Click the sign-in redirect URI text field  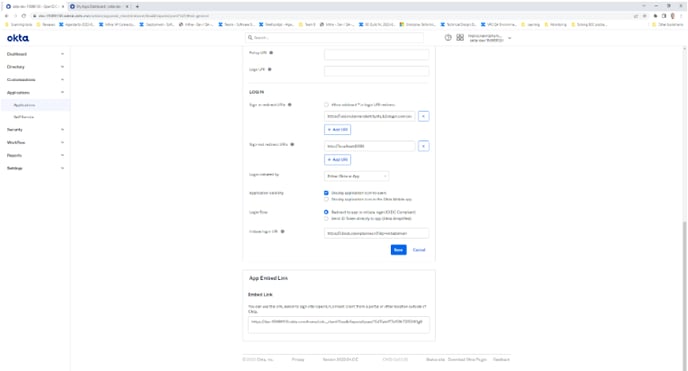(369, 116)
